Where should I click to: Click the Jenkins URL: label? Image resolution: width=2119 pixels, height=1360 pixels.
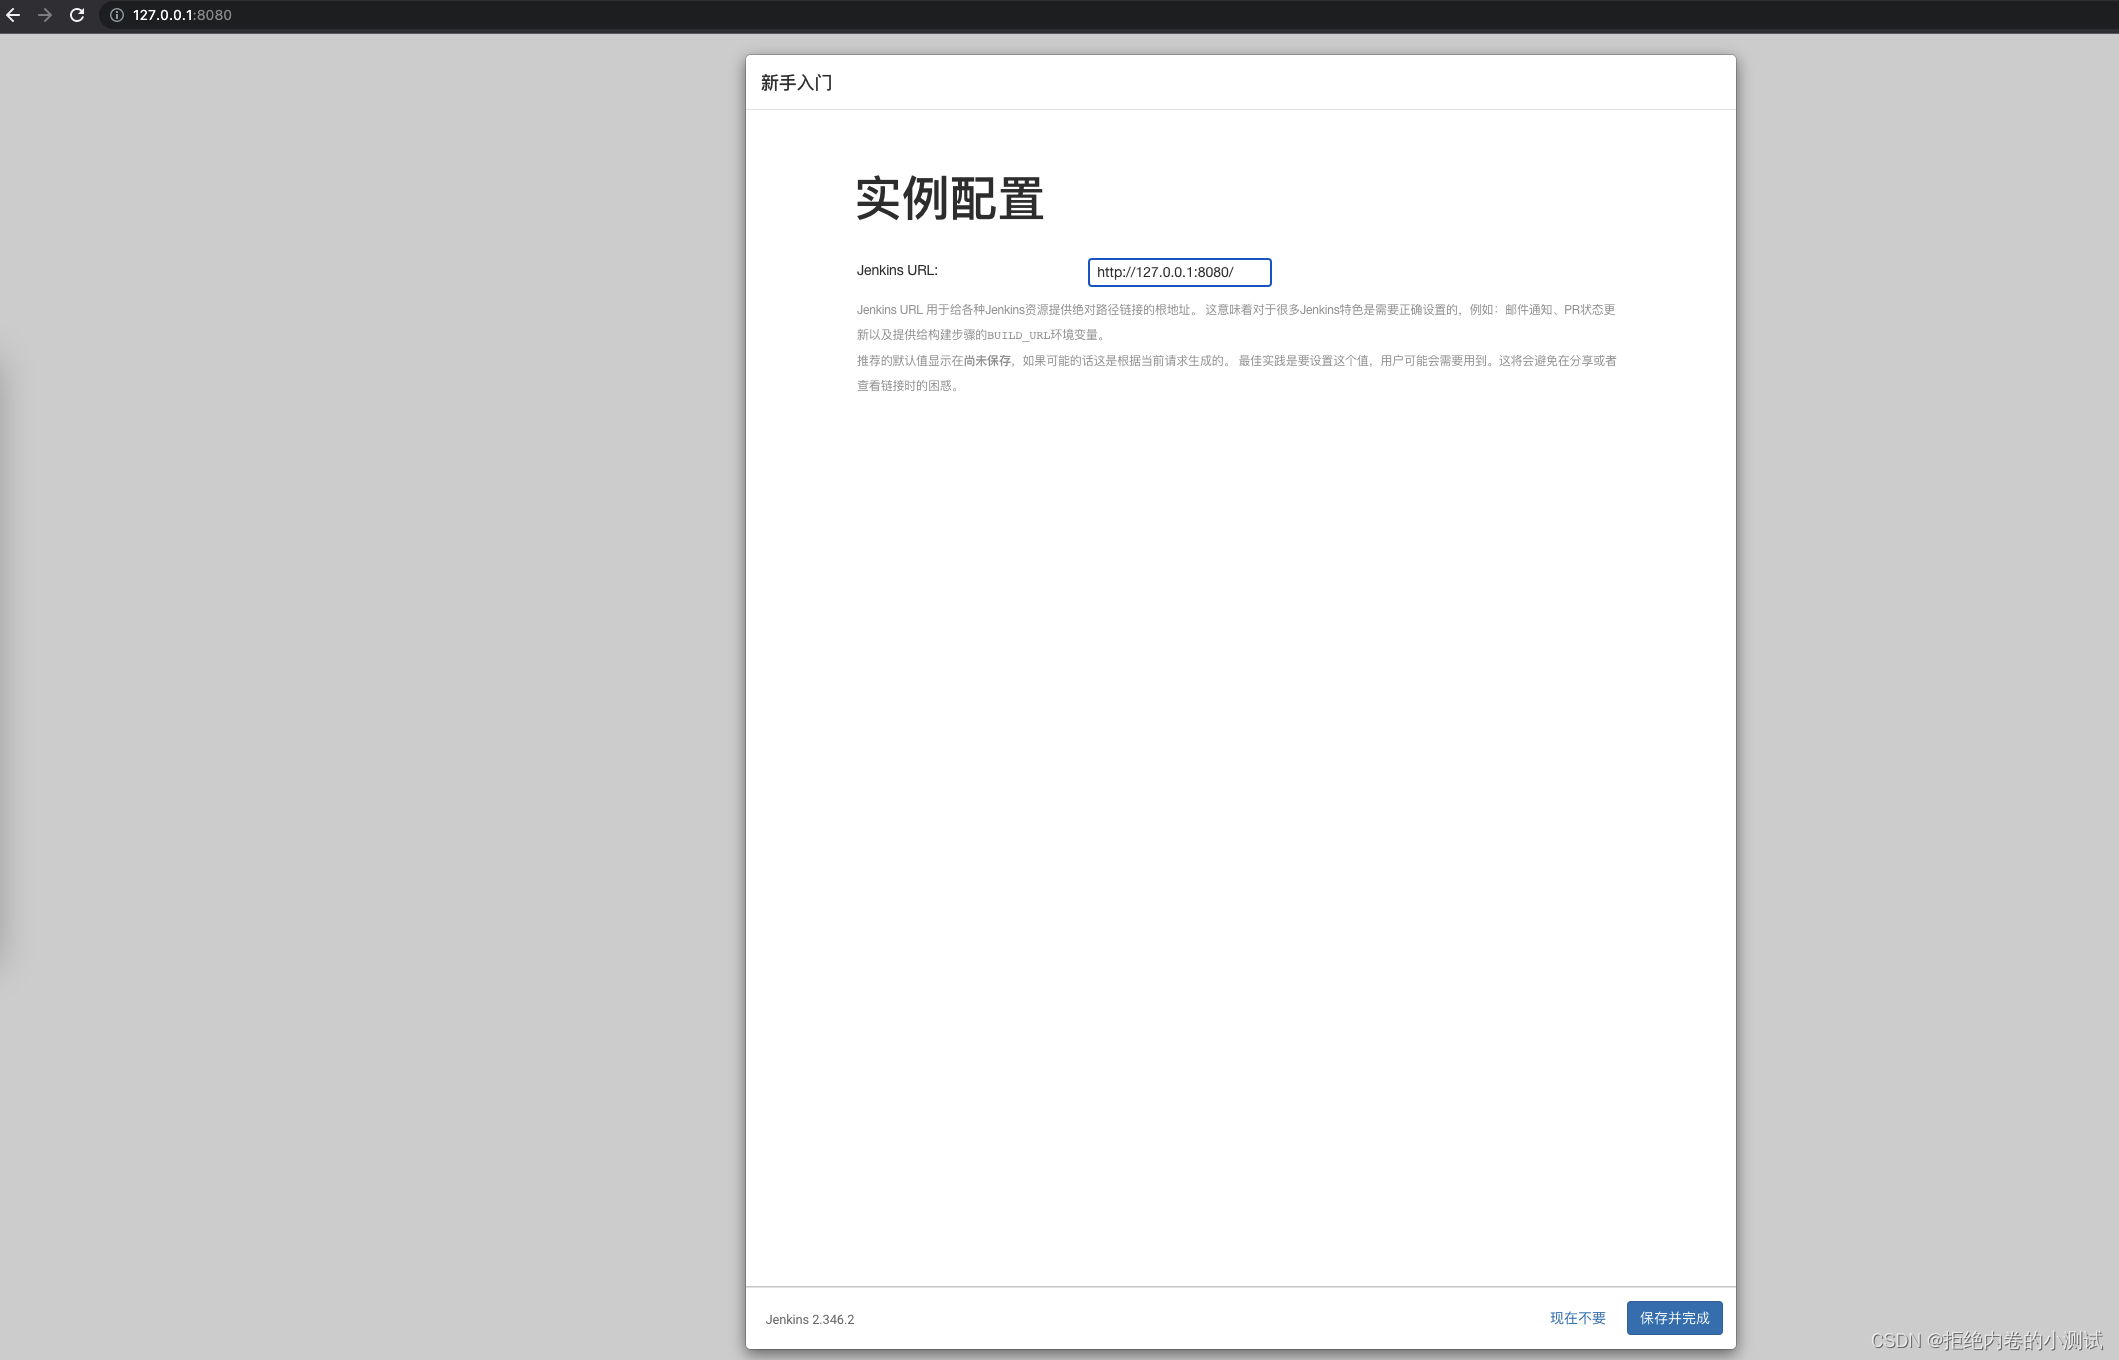897,270
